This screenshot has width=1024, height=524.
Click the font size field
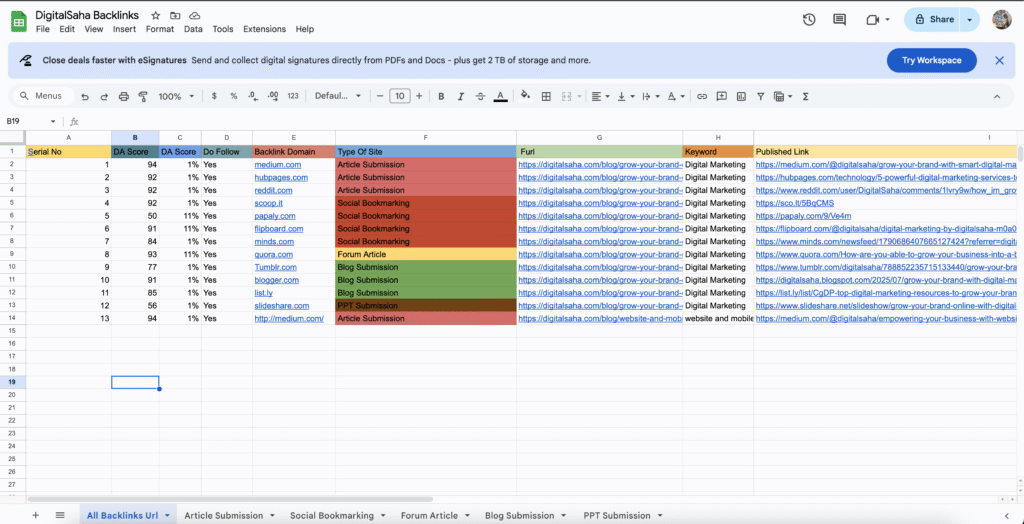(399, 96)
